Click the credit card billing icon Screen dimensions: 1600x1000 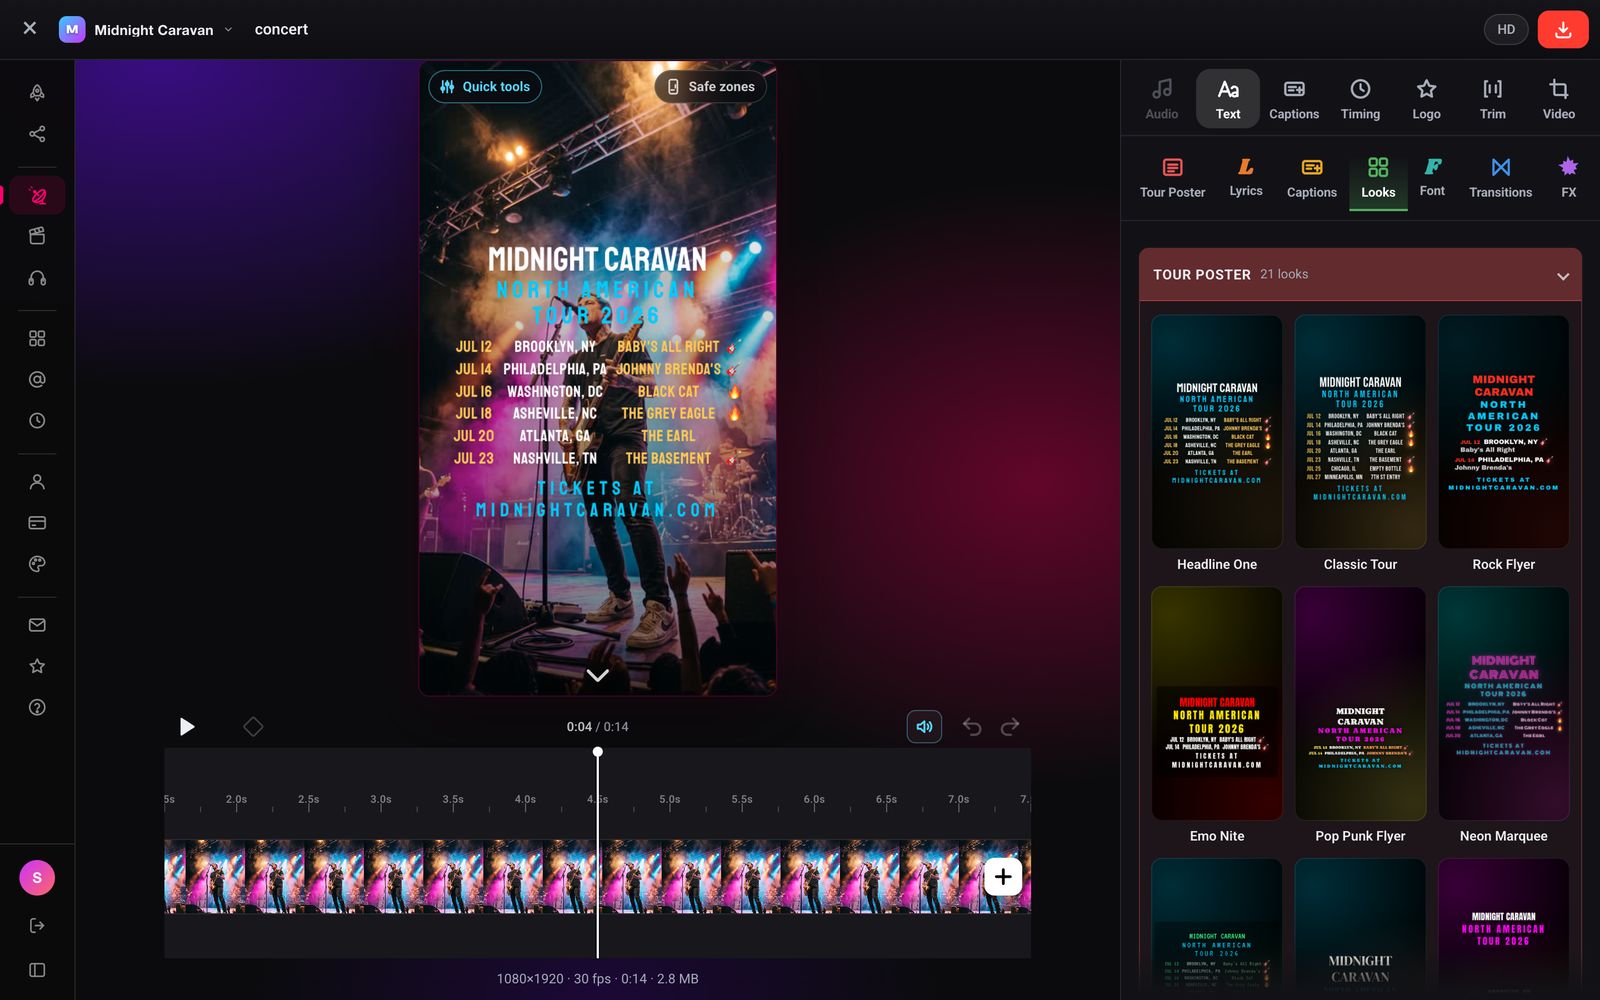37,523
